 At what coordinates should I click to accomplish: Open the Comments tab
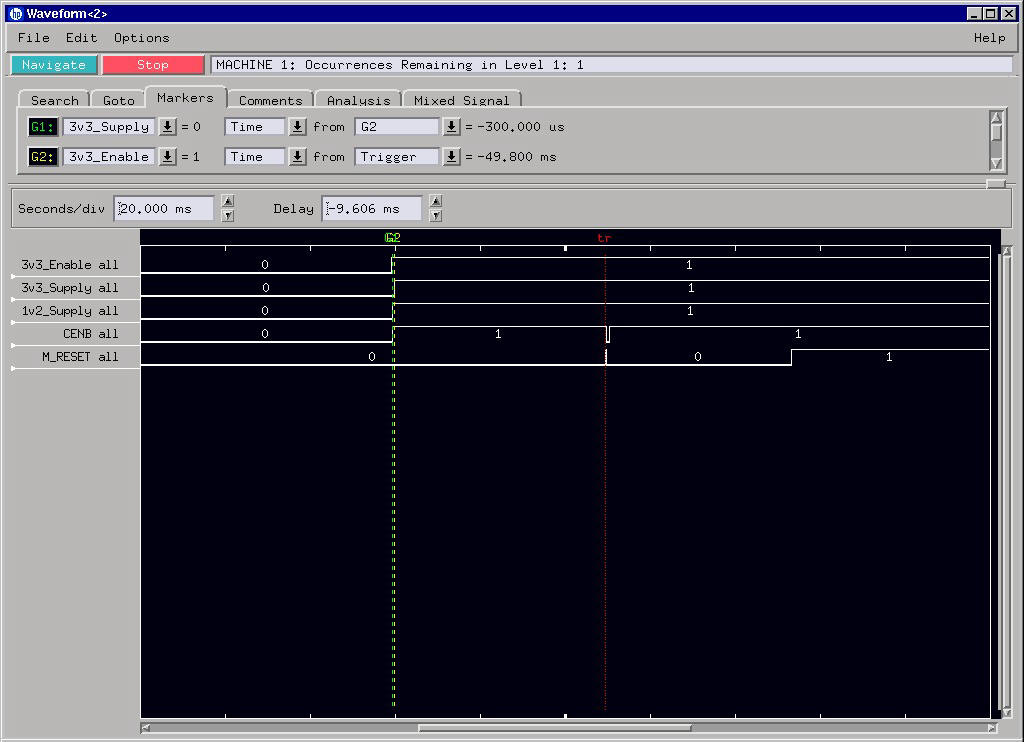(270, 100)
